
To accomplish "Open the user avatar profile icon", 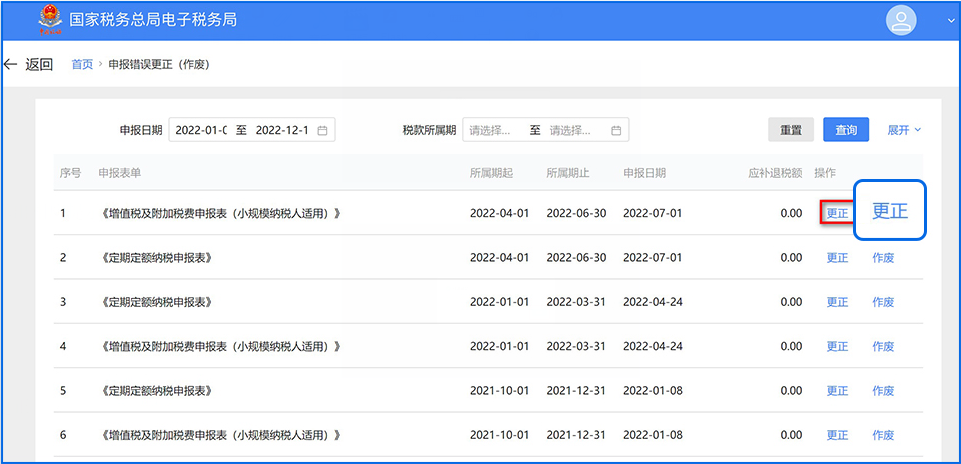I will 901,20.
